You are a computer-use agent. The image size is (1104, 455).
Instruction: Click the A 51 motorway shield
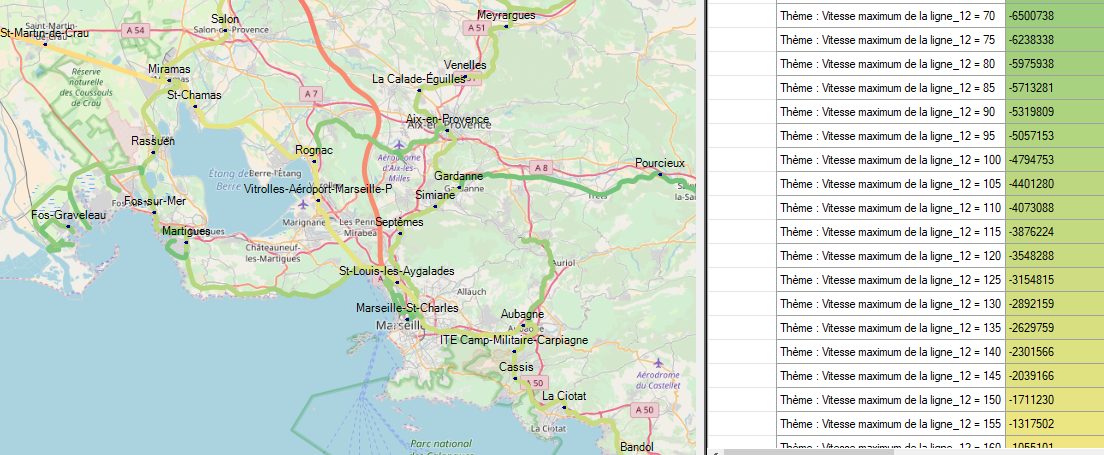[x=480, y=28]
